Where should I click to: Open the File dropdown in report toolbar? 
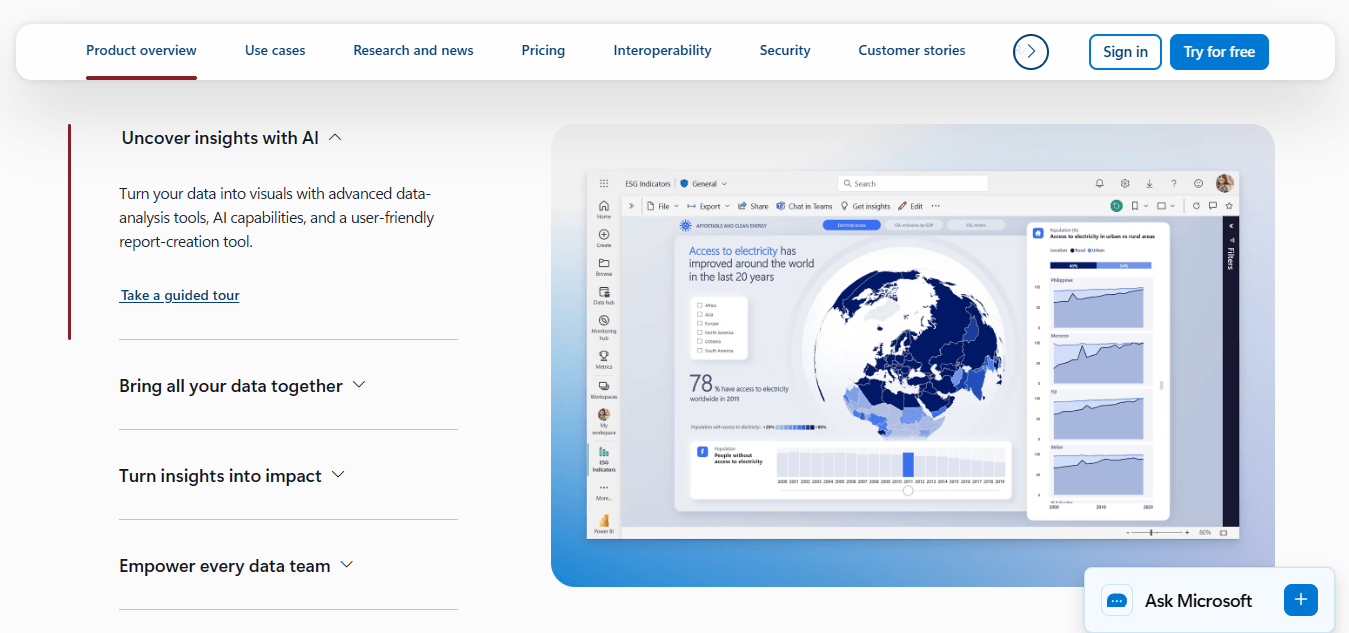[x=662, y=206]
